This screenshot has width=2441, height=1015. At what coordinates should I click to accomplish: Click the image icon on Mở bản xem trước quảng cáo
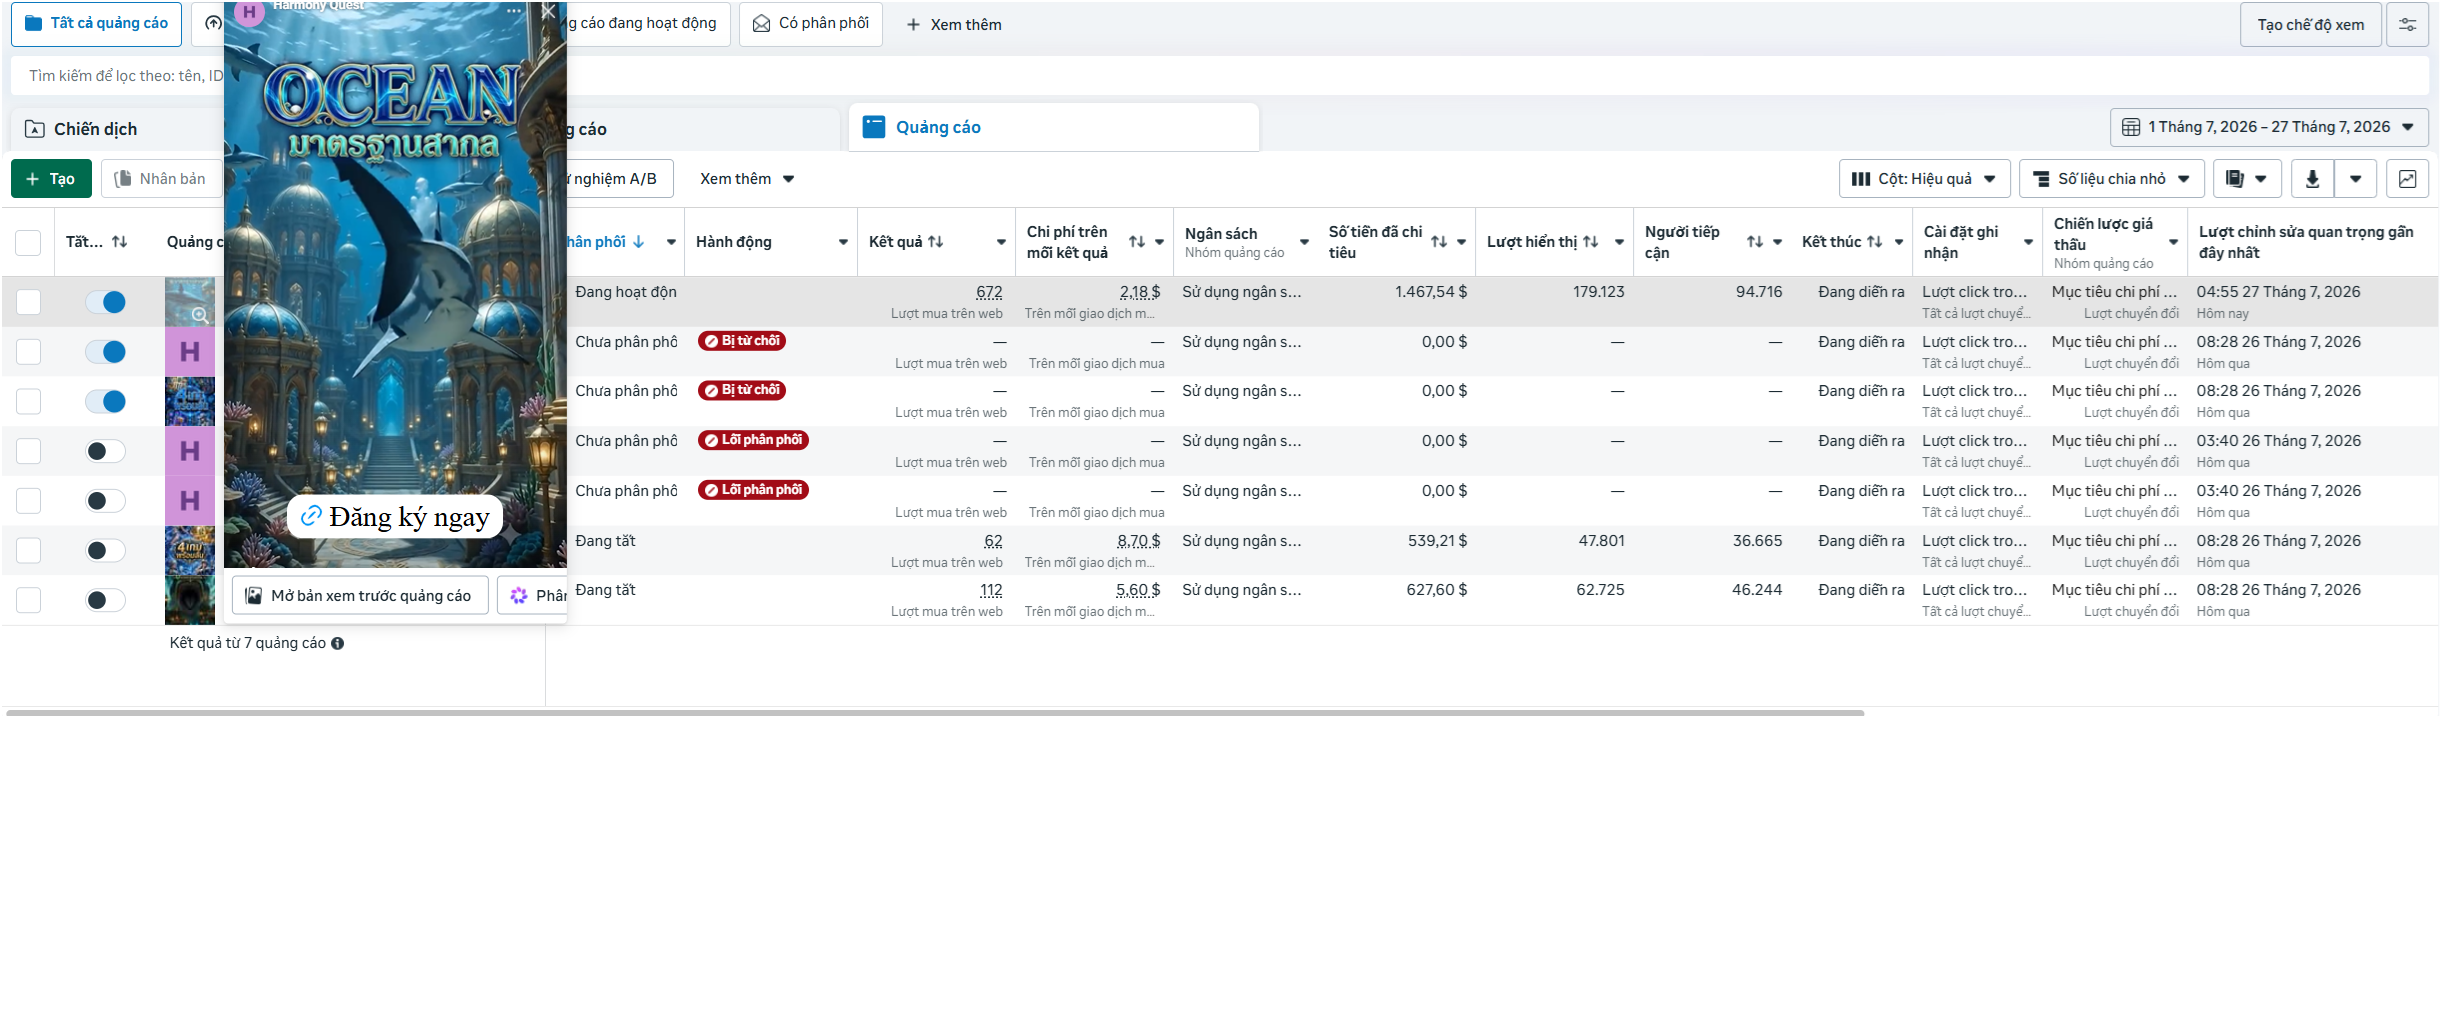coord(254,595)
